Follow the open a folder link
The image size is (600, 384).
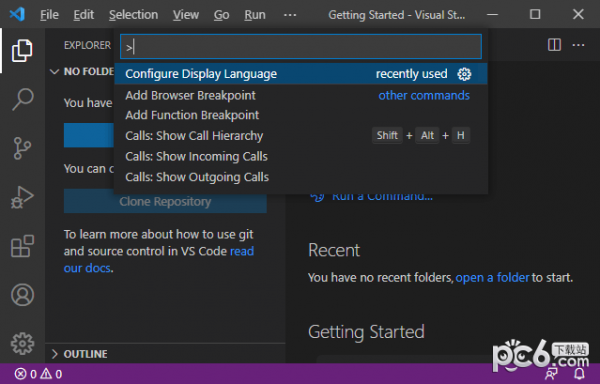(492, 277)
